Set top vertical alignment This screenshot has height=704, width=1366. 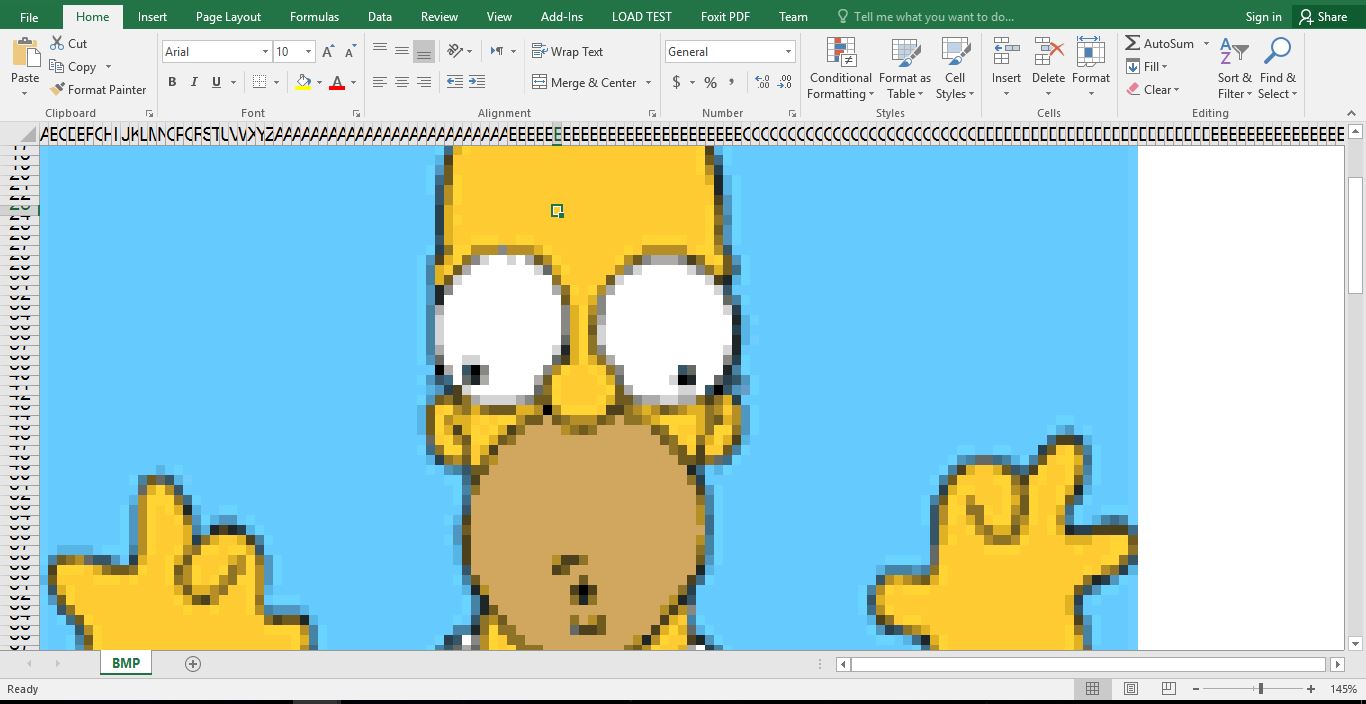(380, 51)
